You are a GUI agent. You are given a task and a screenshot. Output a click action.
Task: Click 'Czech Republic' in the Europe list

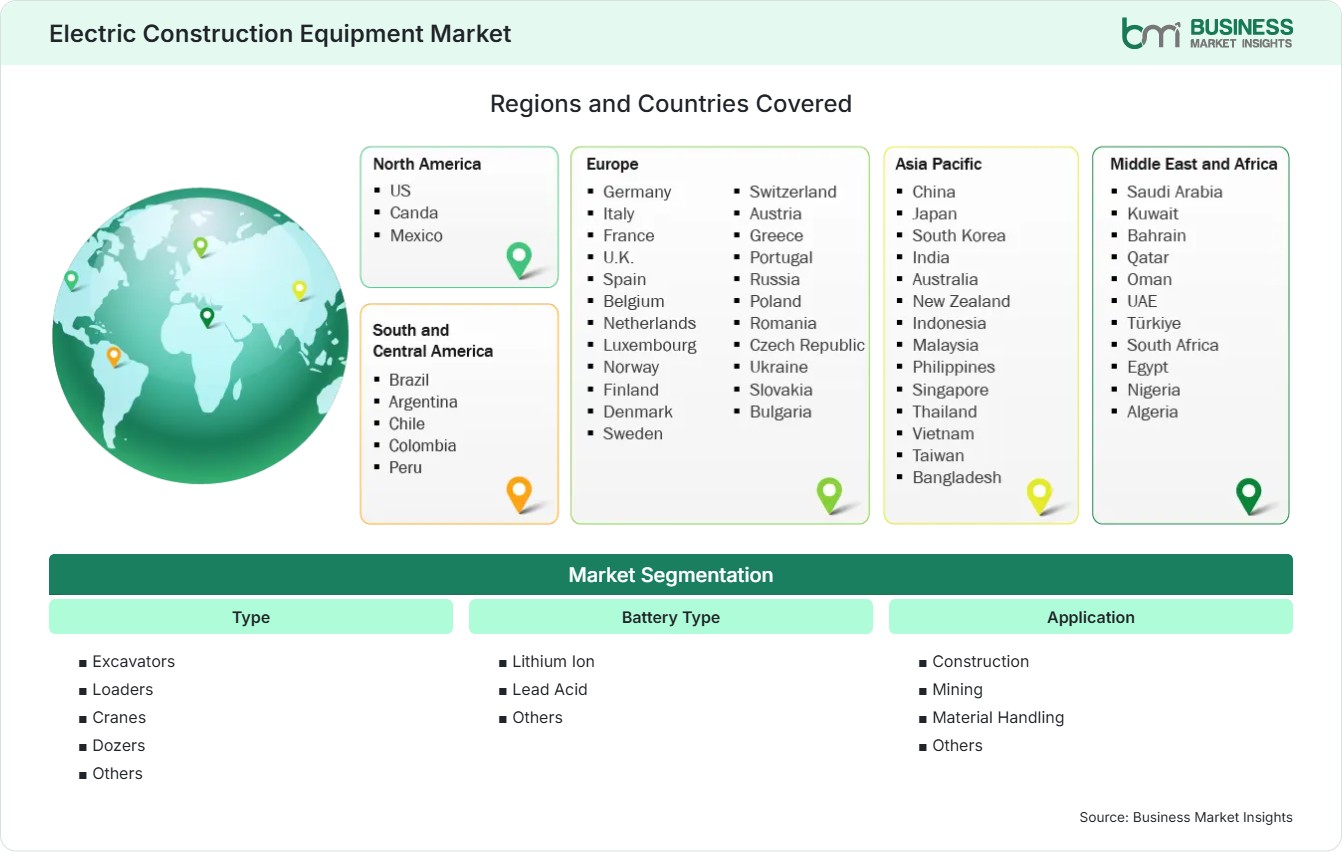(x=807, y=346)
